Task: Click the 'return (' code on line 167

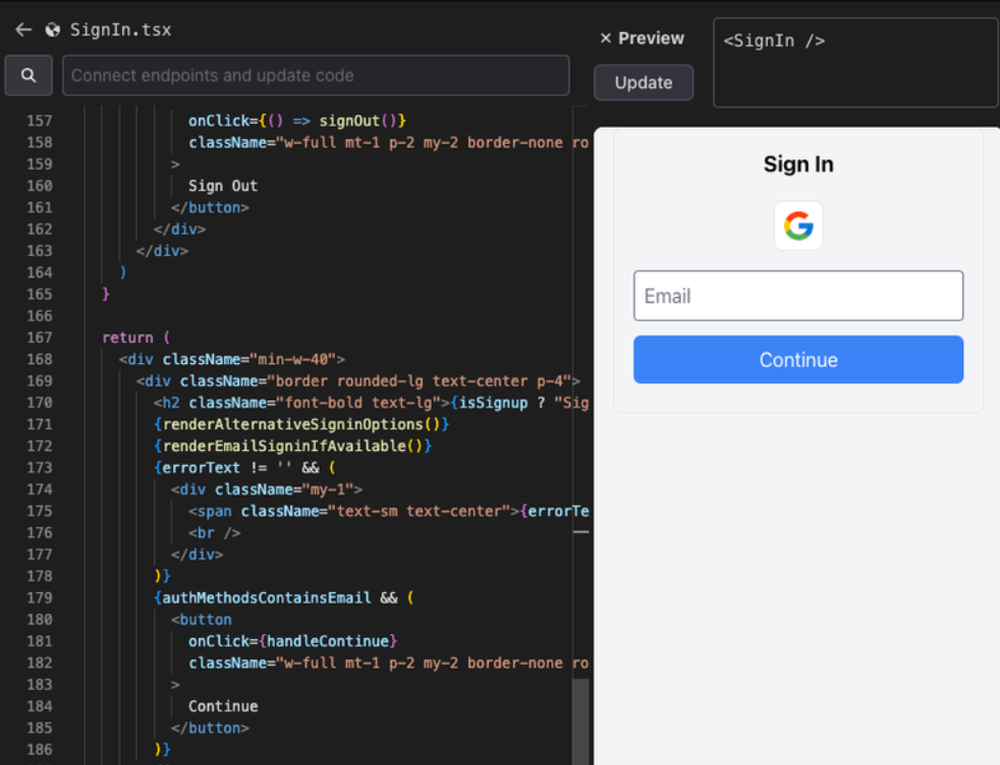Action: (136, 337)
